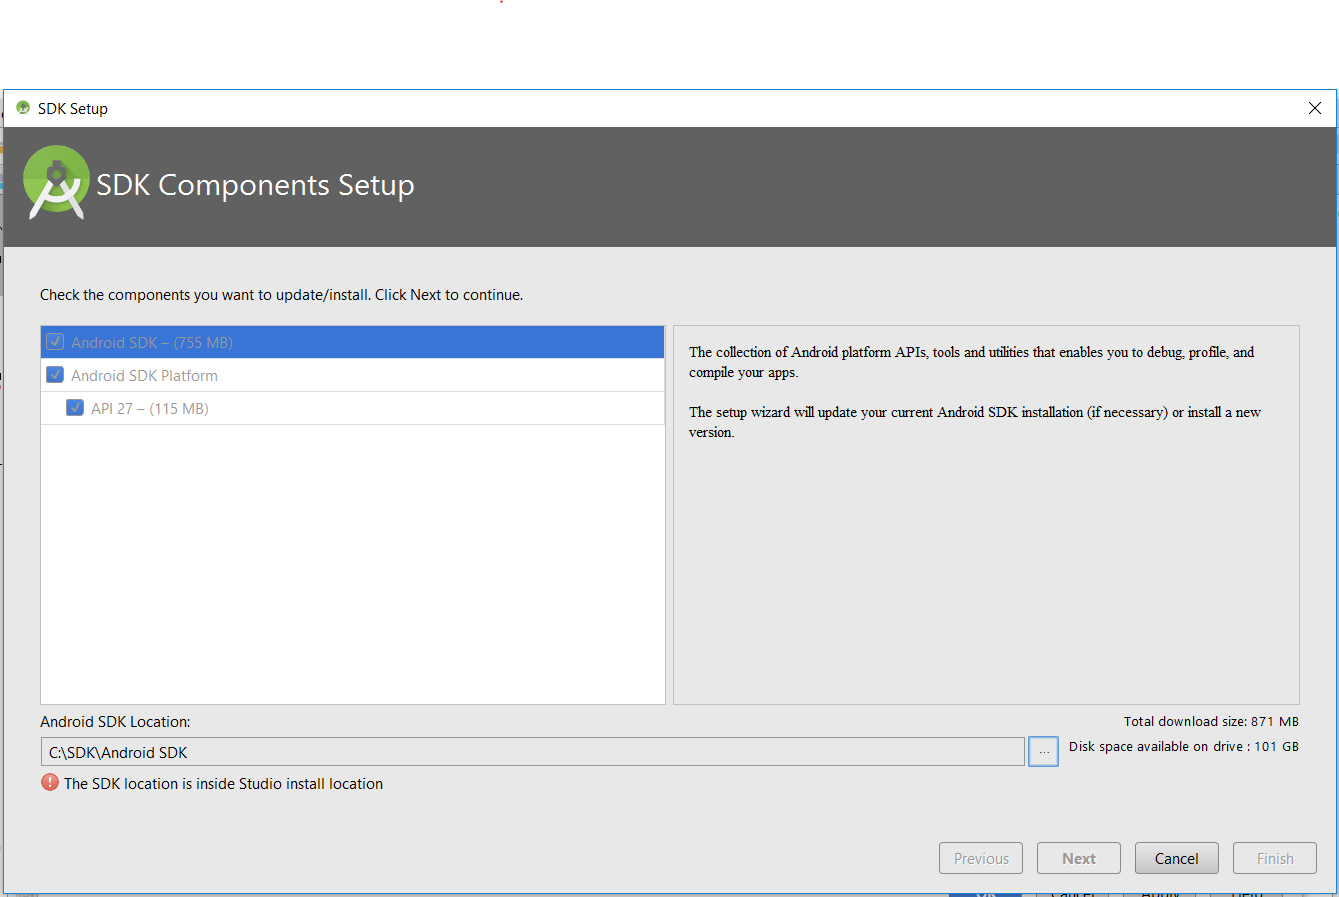Toggle the Android SDK Platform checkbox
The width and height of the screenshot is (1339, 897).
coord(56,375)
